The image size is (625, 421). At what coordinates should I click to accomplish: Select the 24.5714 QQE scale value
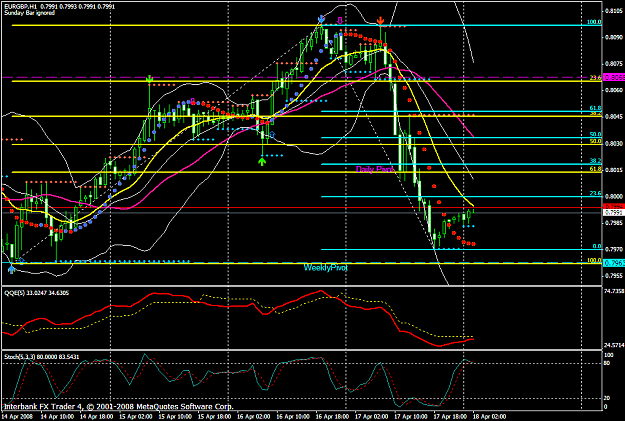pyautogui.click(x=614, y=345)
